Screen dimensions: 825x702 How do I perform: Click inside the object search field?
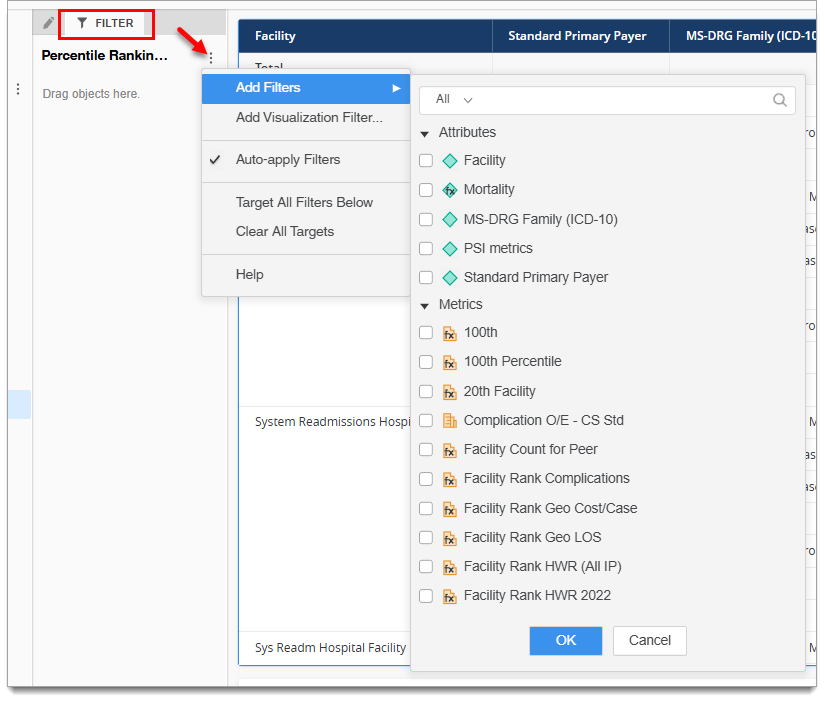[620, 100]
